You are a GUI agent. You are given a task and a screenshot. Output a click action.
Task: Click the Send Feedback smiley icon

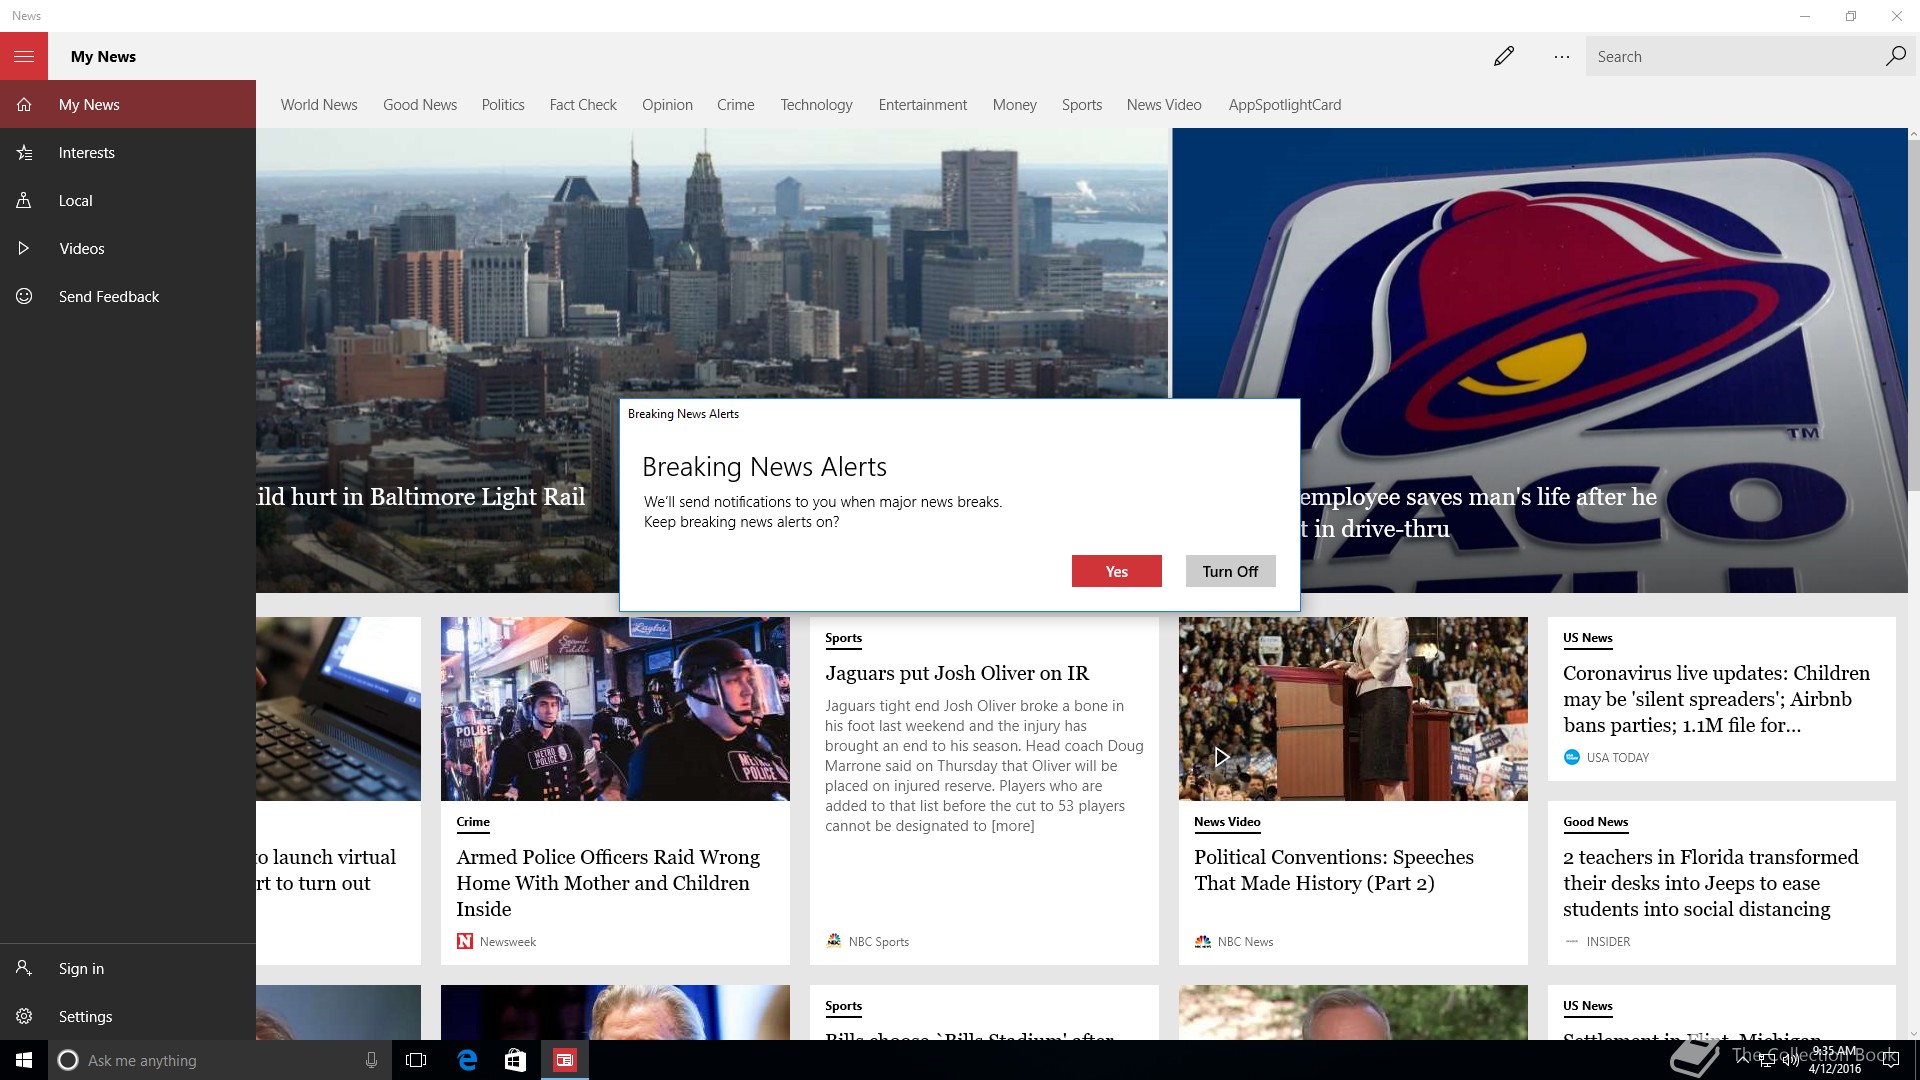pyautogui.click(x=24, y=296)
